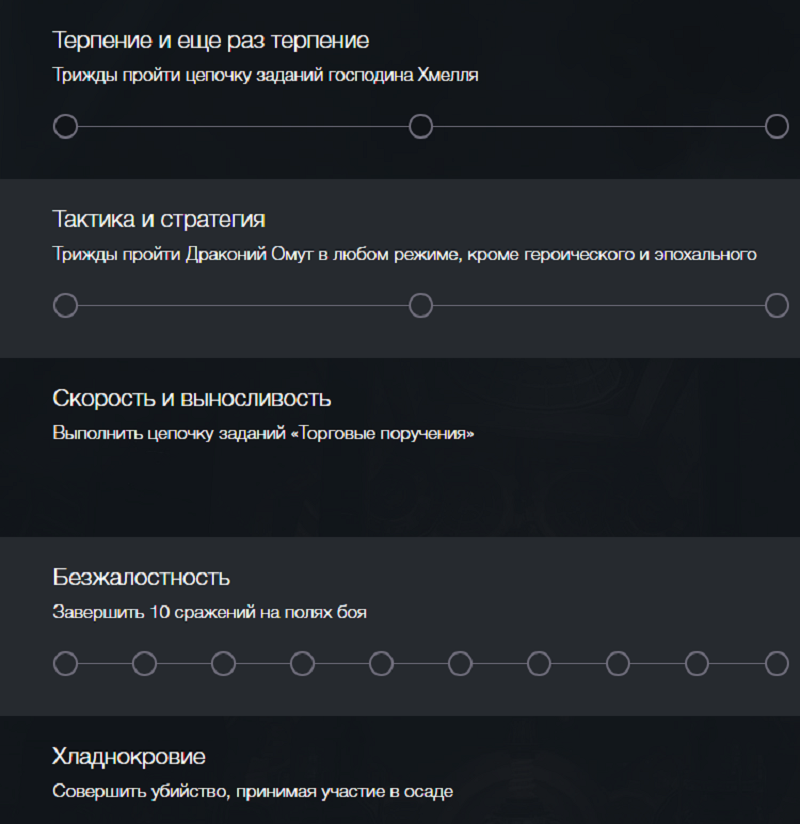Click the seventh Безжалостность progress circle
800x824 pixels.
539,663
